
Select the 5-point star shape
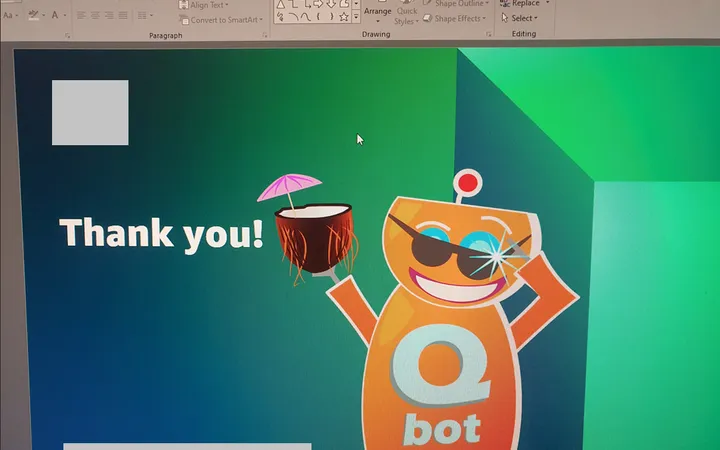pyautogui.click(x=343, y=17)
